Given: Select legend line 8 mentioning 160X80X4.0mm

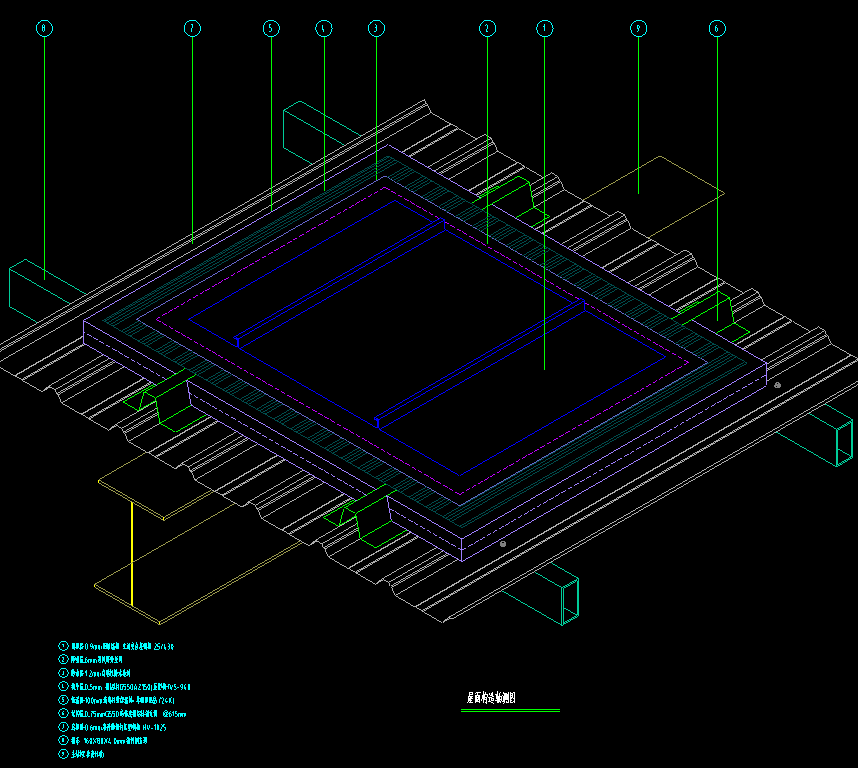Looking at the screenshot, I should pos(103,740).
